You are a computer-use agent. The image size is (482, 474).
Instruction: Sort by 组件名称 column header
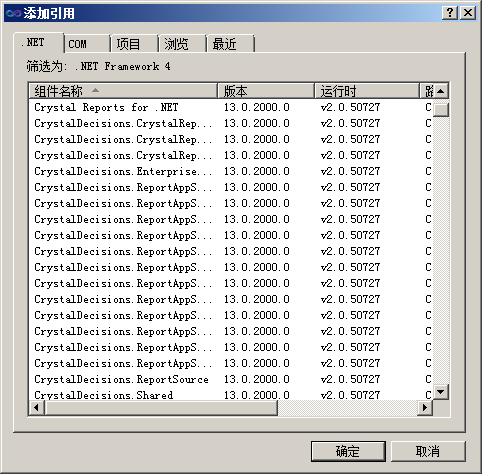point(123,91)
